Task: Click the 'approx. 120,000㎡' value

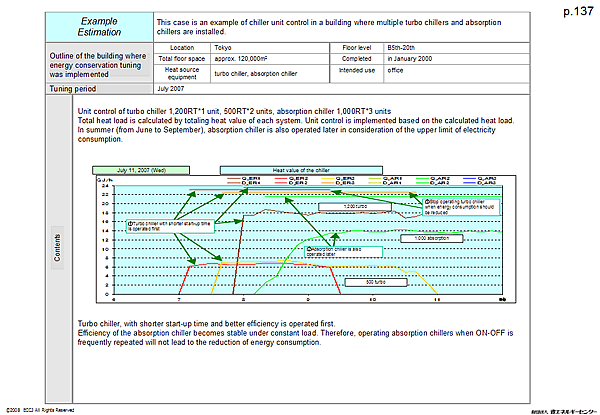Action: pos(241,59)
